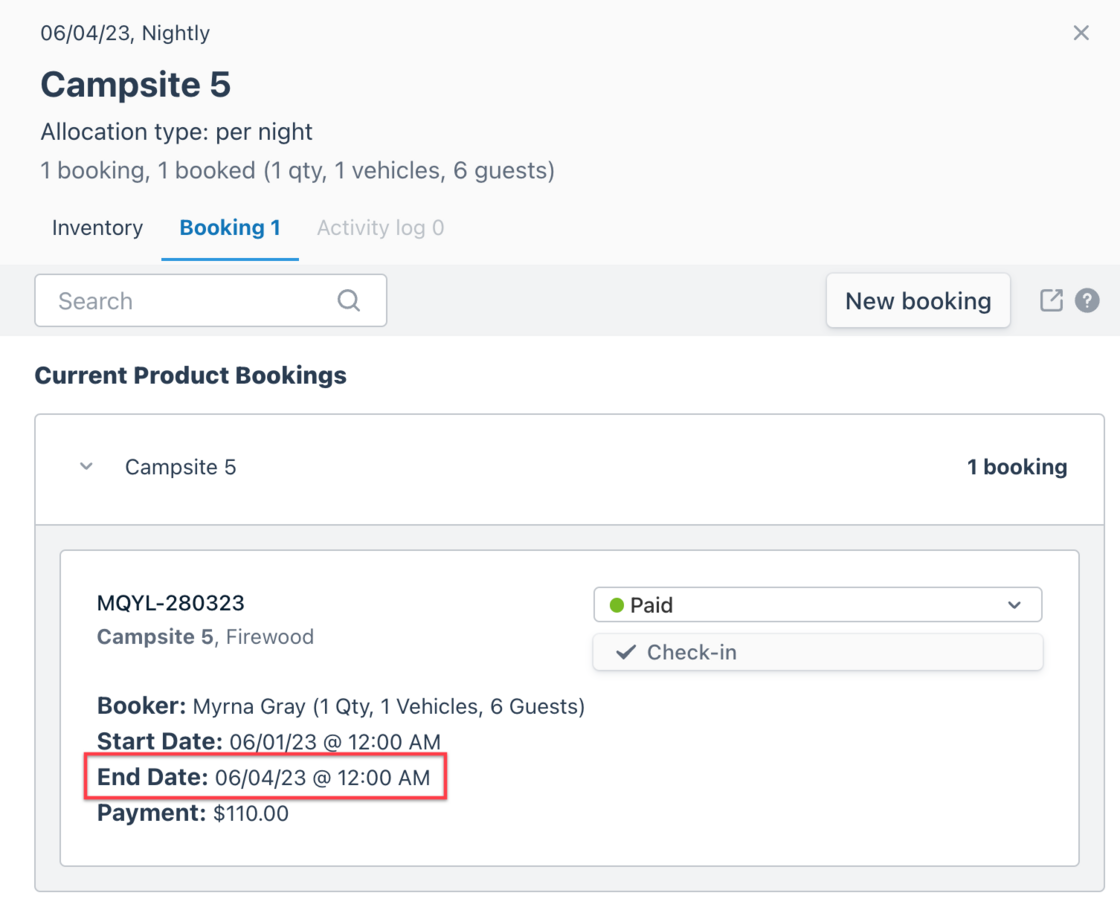Open booking reference MQYL-280323
The image size is (1120, 913).
(171, 603)
